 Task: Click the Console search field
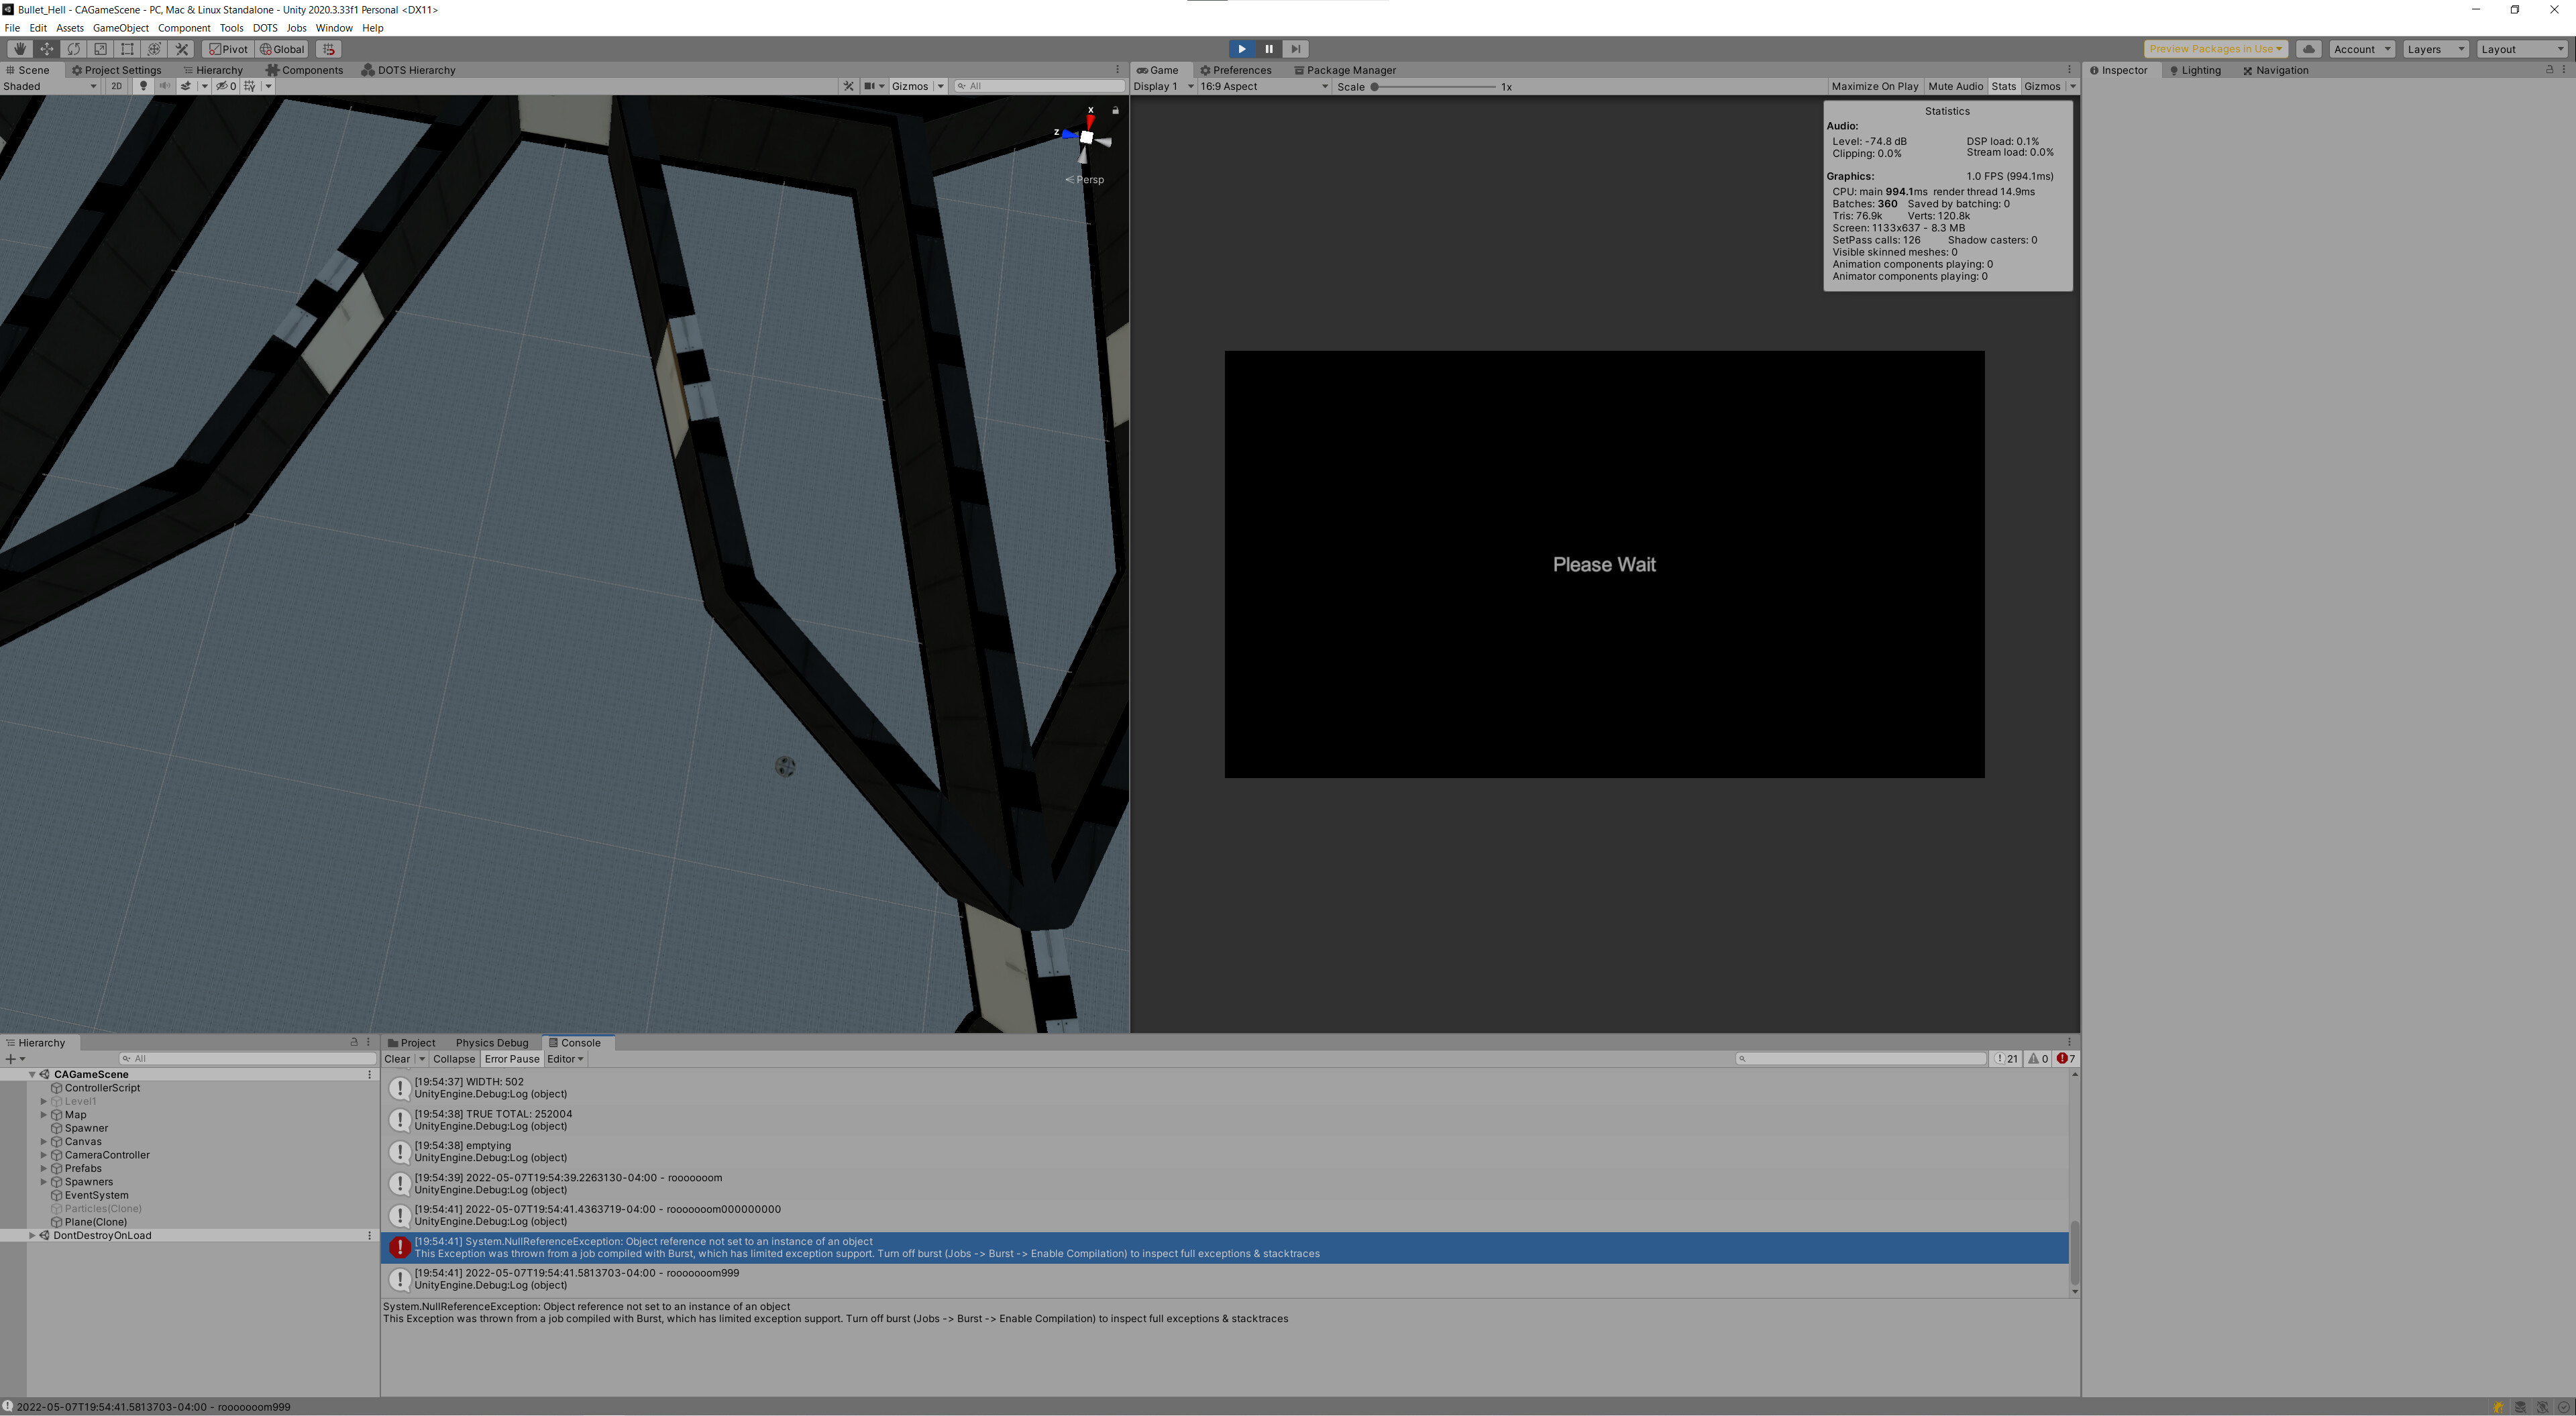point(1861,1059)
